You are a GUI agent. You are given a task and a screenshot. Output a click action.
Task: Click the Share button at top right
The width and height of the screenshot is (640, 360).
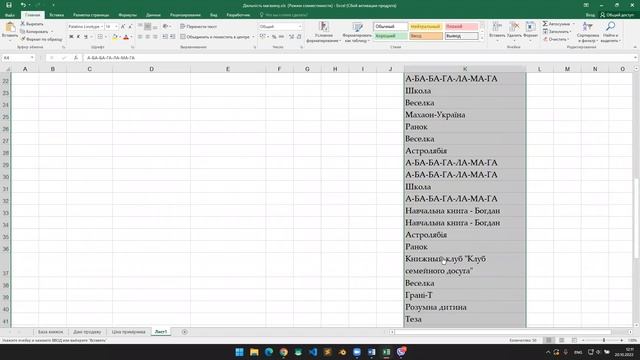point(616,15)
